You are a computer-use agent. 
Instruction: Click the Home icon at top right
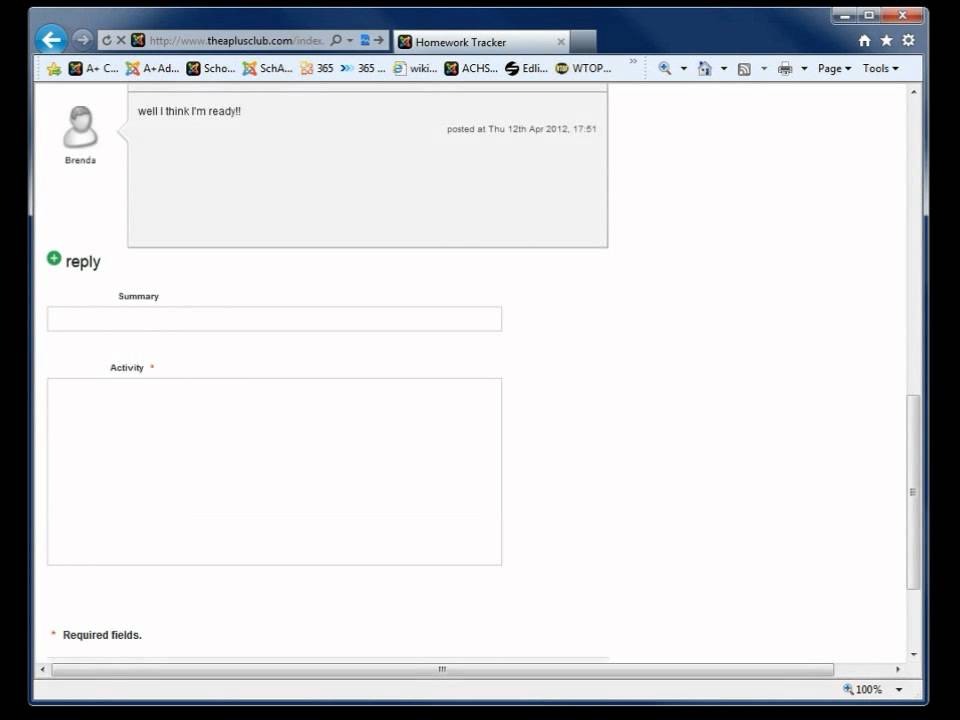(x=864, y=40)
